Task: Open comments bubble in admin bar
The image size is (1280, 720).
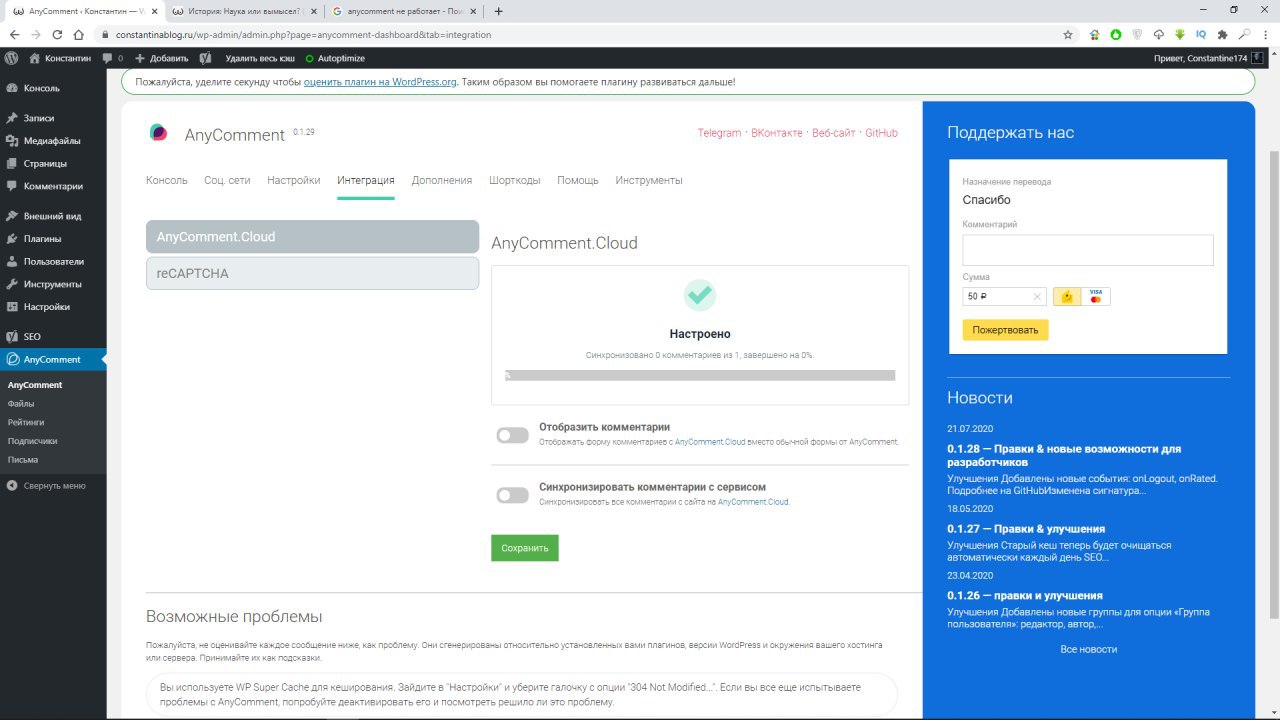Action: pyautogui.click(x=113, y=58)
